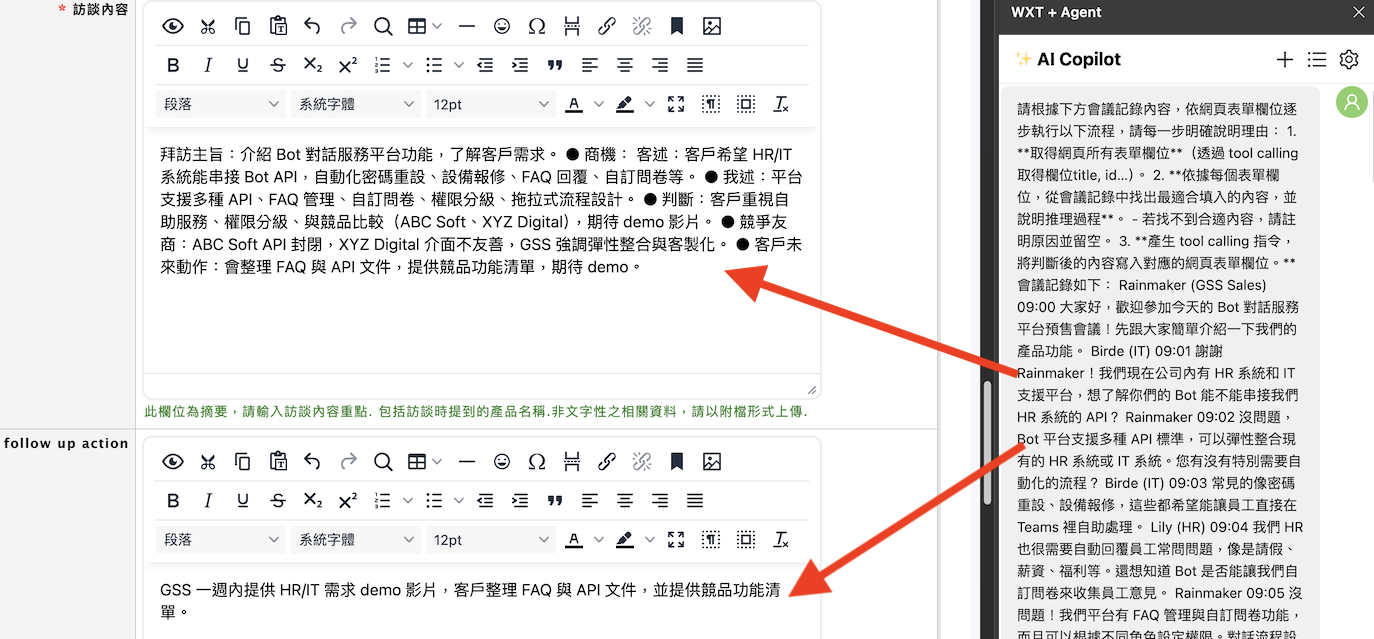The image size is (1374, 639).
Task: Click the green user avatar in AI Copilot
Action: coord(1352,102)
